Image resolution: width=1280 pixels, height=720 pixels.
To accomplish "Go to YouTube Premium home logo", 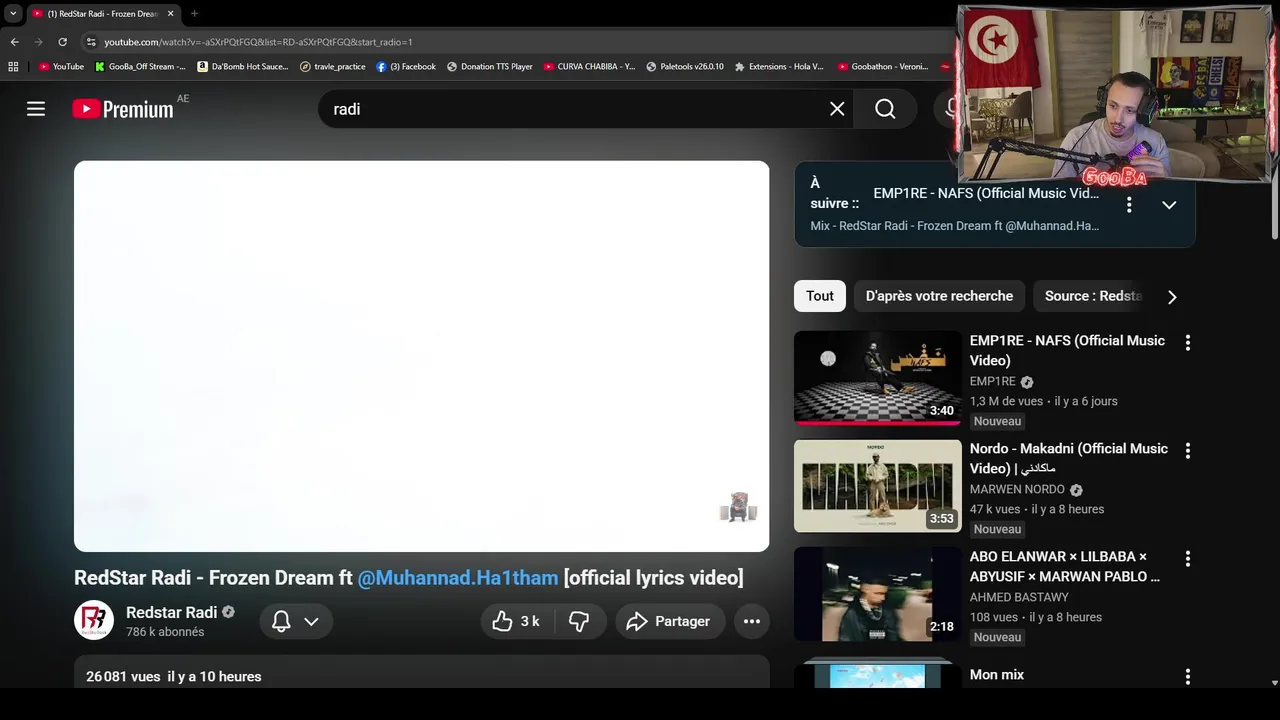I will pos(123,109).
